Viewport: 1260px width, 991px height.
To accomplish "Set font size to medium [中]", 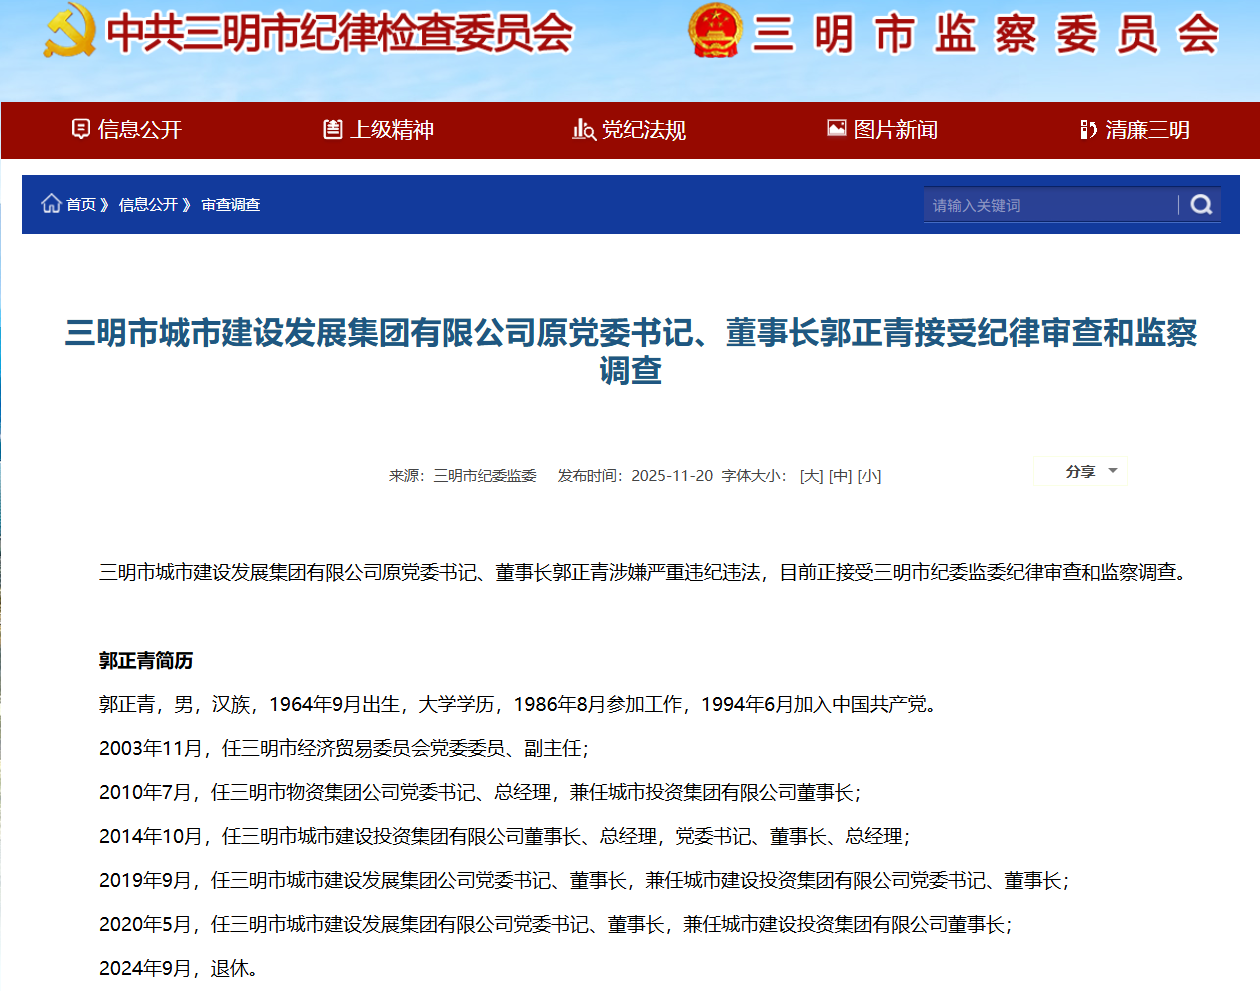I will tap(840, 476).
